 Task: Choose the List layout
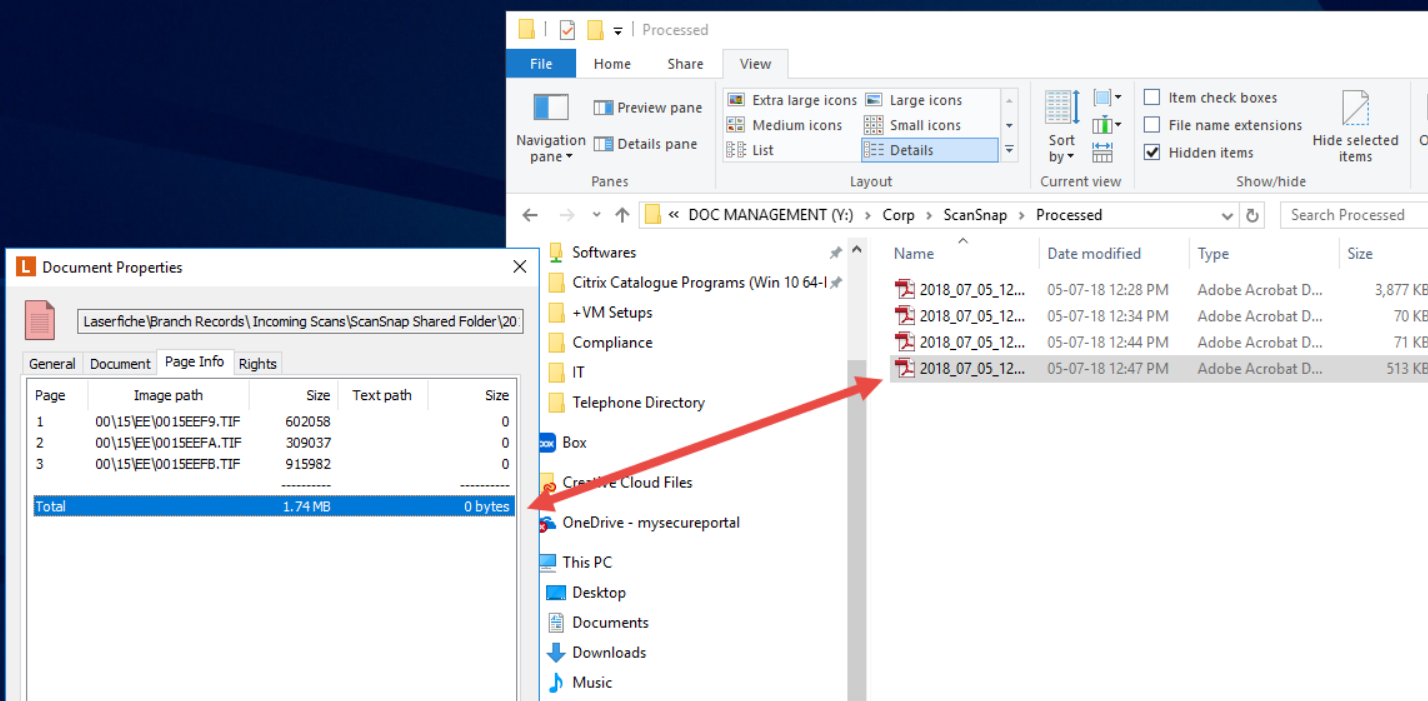tap(751, 150)
